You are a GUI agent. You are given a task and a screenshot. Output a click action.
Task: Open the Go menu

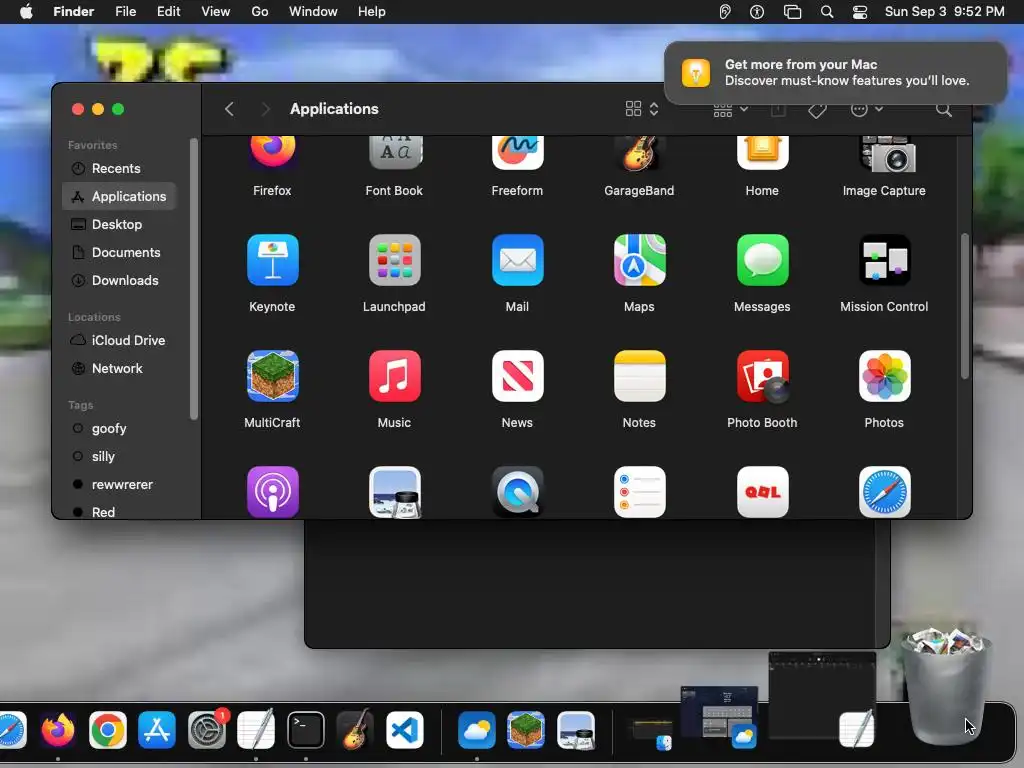(260, 12)
